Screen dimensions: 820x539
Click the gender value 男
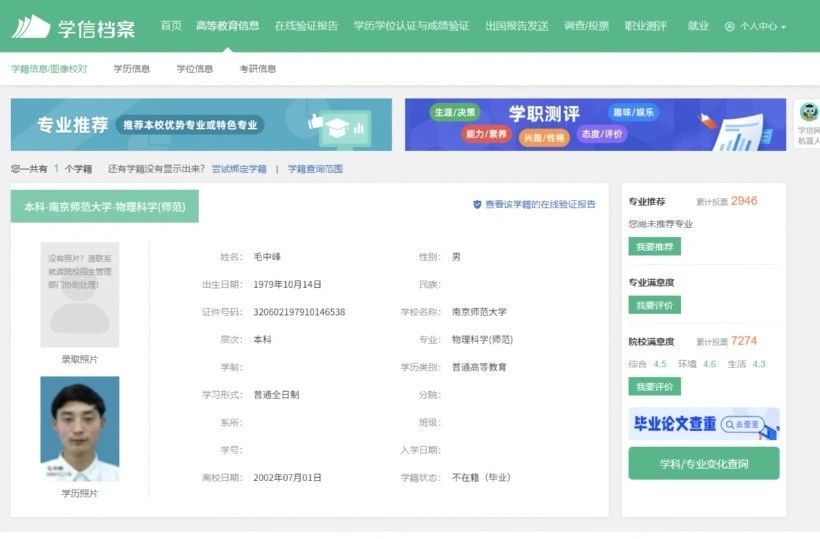456,257
